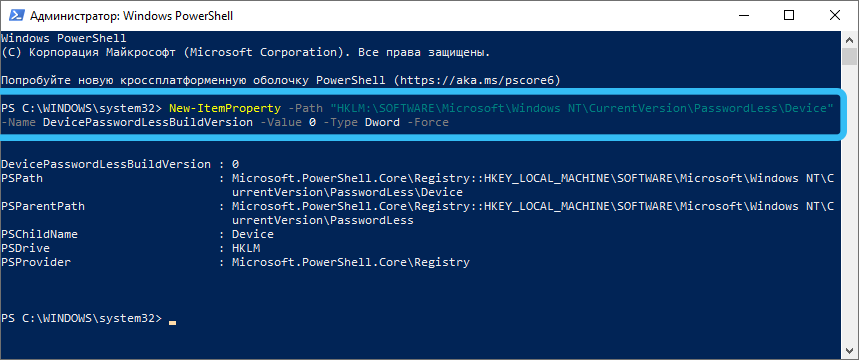Viewport: 859px width, 360px height.
Task: Click the PowerShell icon in title bar
Action: 13,16
